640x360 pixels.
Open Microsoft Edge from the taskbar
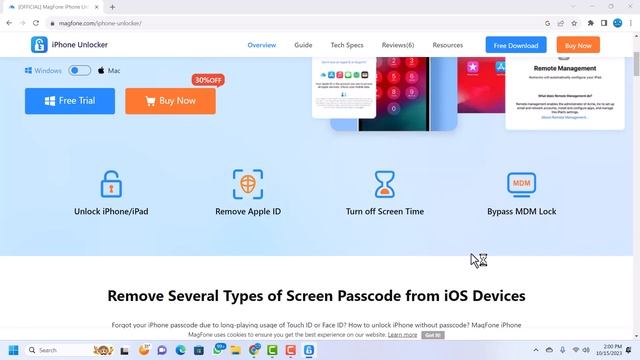click(180, 350)
